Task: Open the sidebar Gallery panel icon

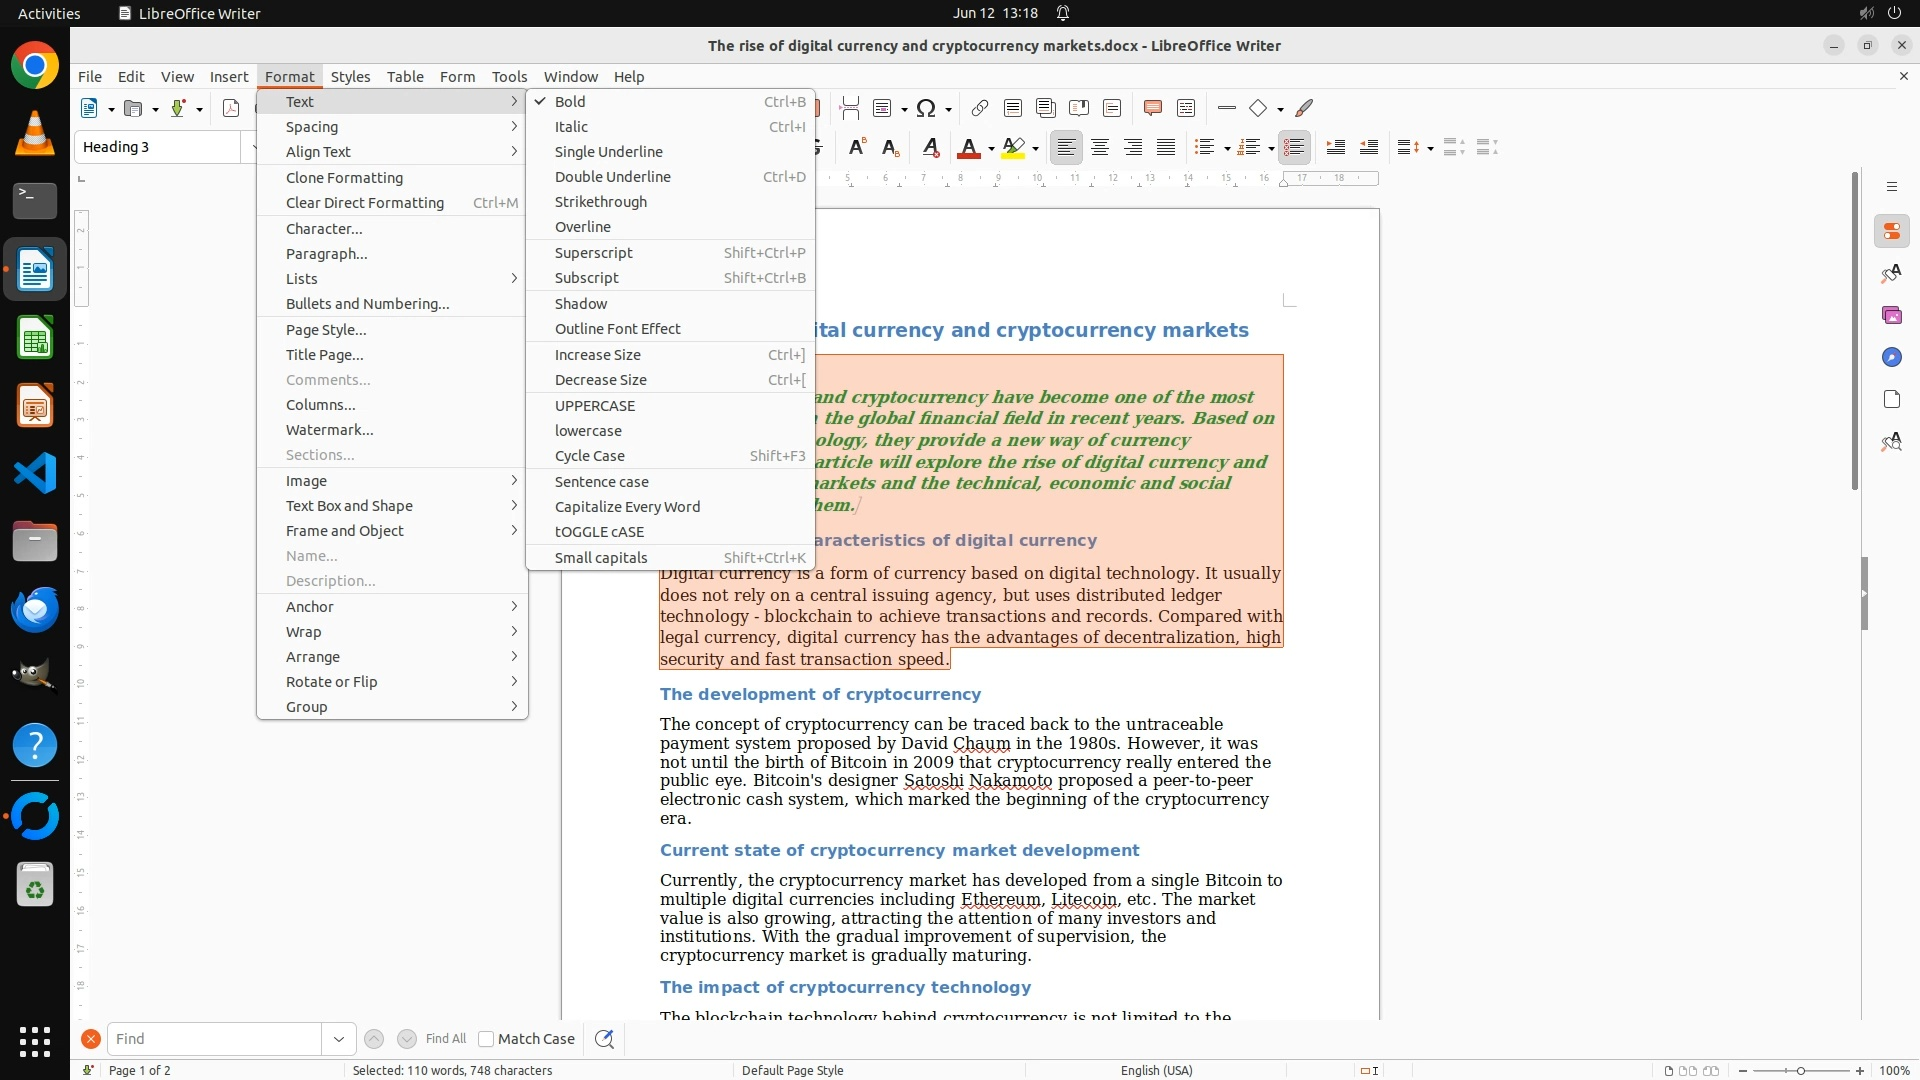Action: click(x=1891, y=316)
